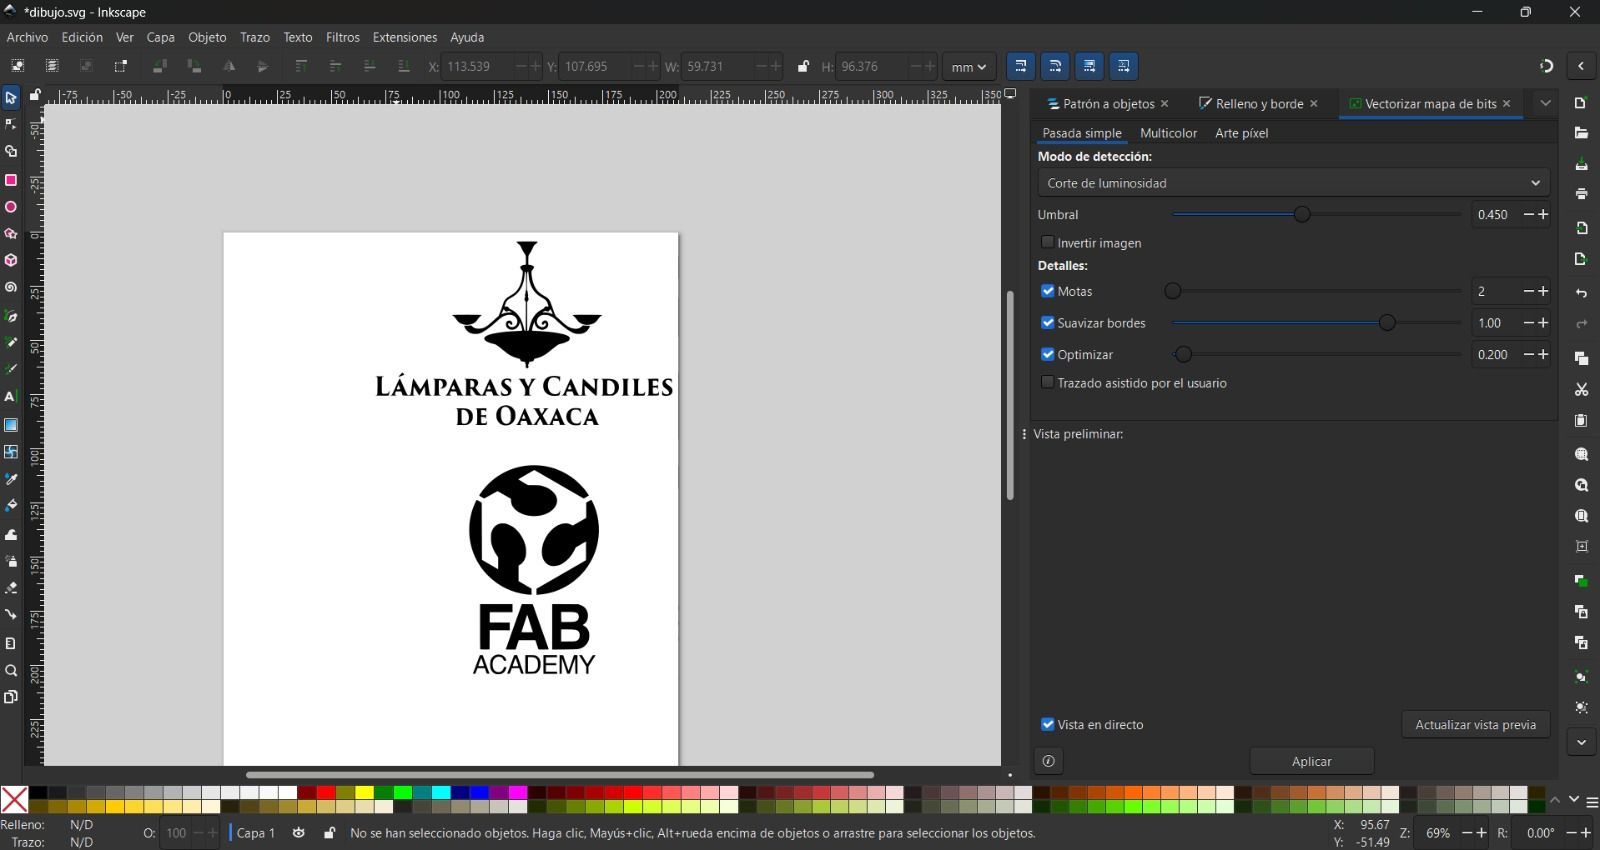Select the Zoom magnifier tool
Screen dimensions: 1600x850
11,671
